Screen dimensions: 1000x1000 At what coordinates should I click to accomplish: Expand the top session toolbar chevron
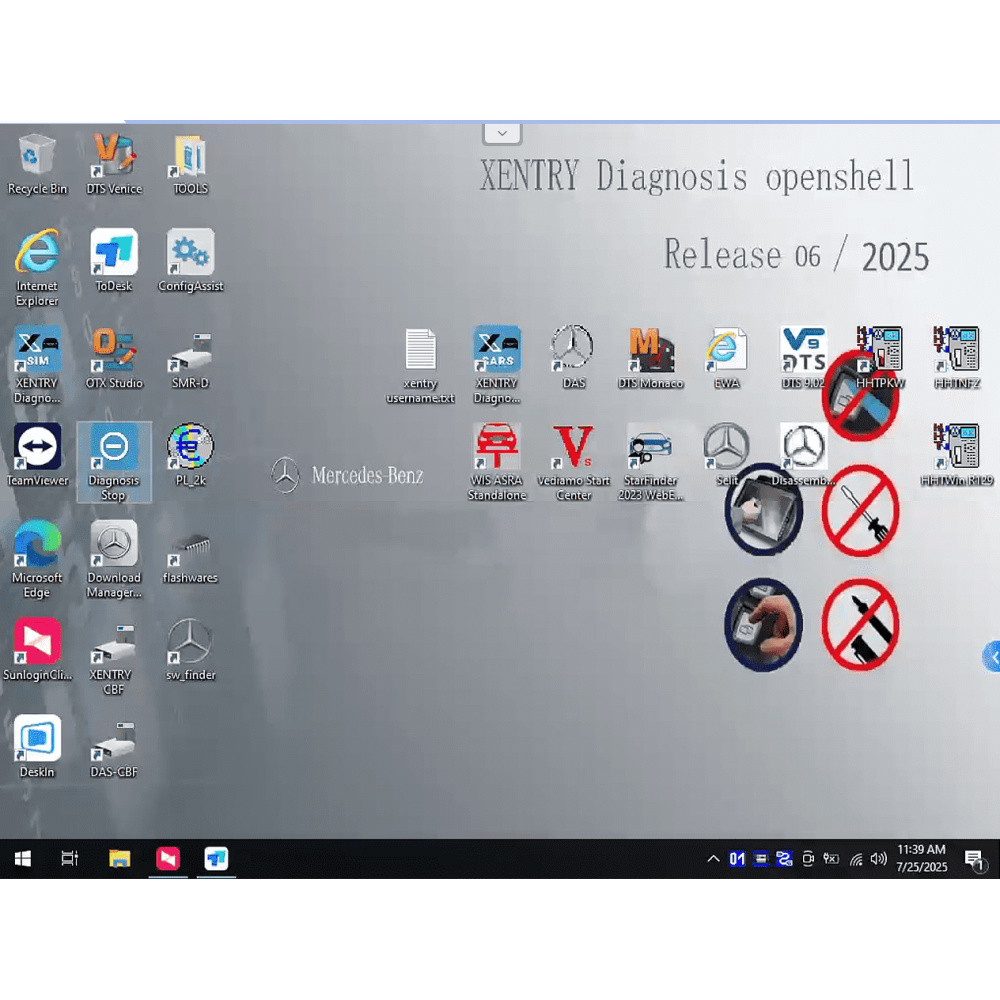click(x=503, y=133)
